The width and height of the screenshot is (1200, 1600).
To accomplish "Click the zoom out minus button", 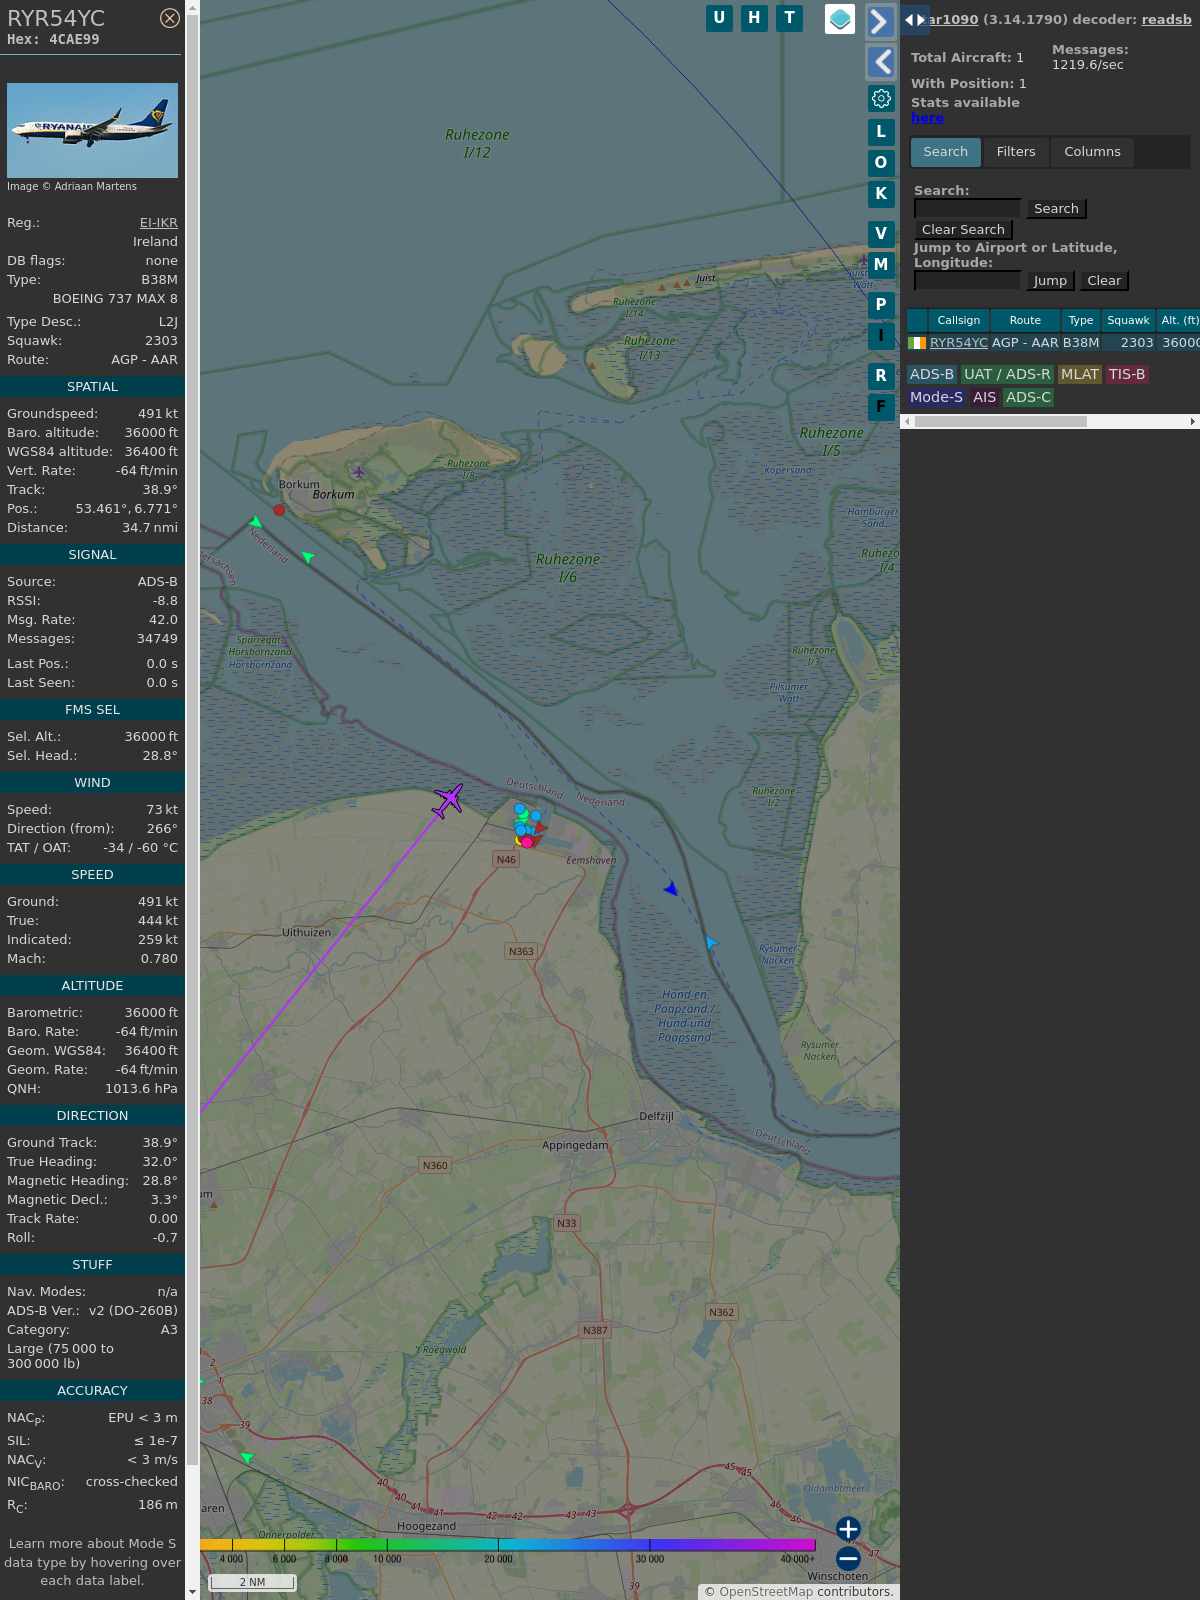I will (x=848, y=1559).
